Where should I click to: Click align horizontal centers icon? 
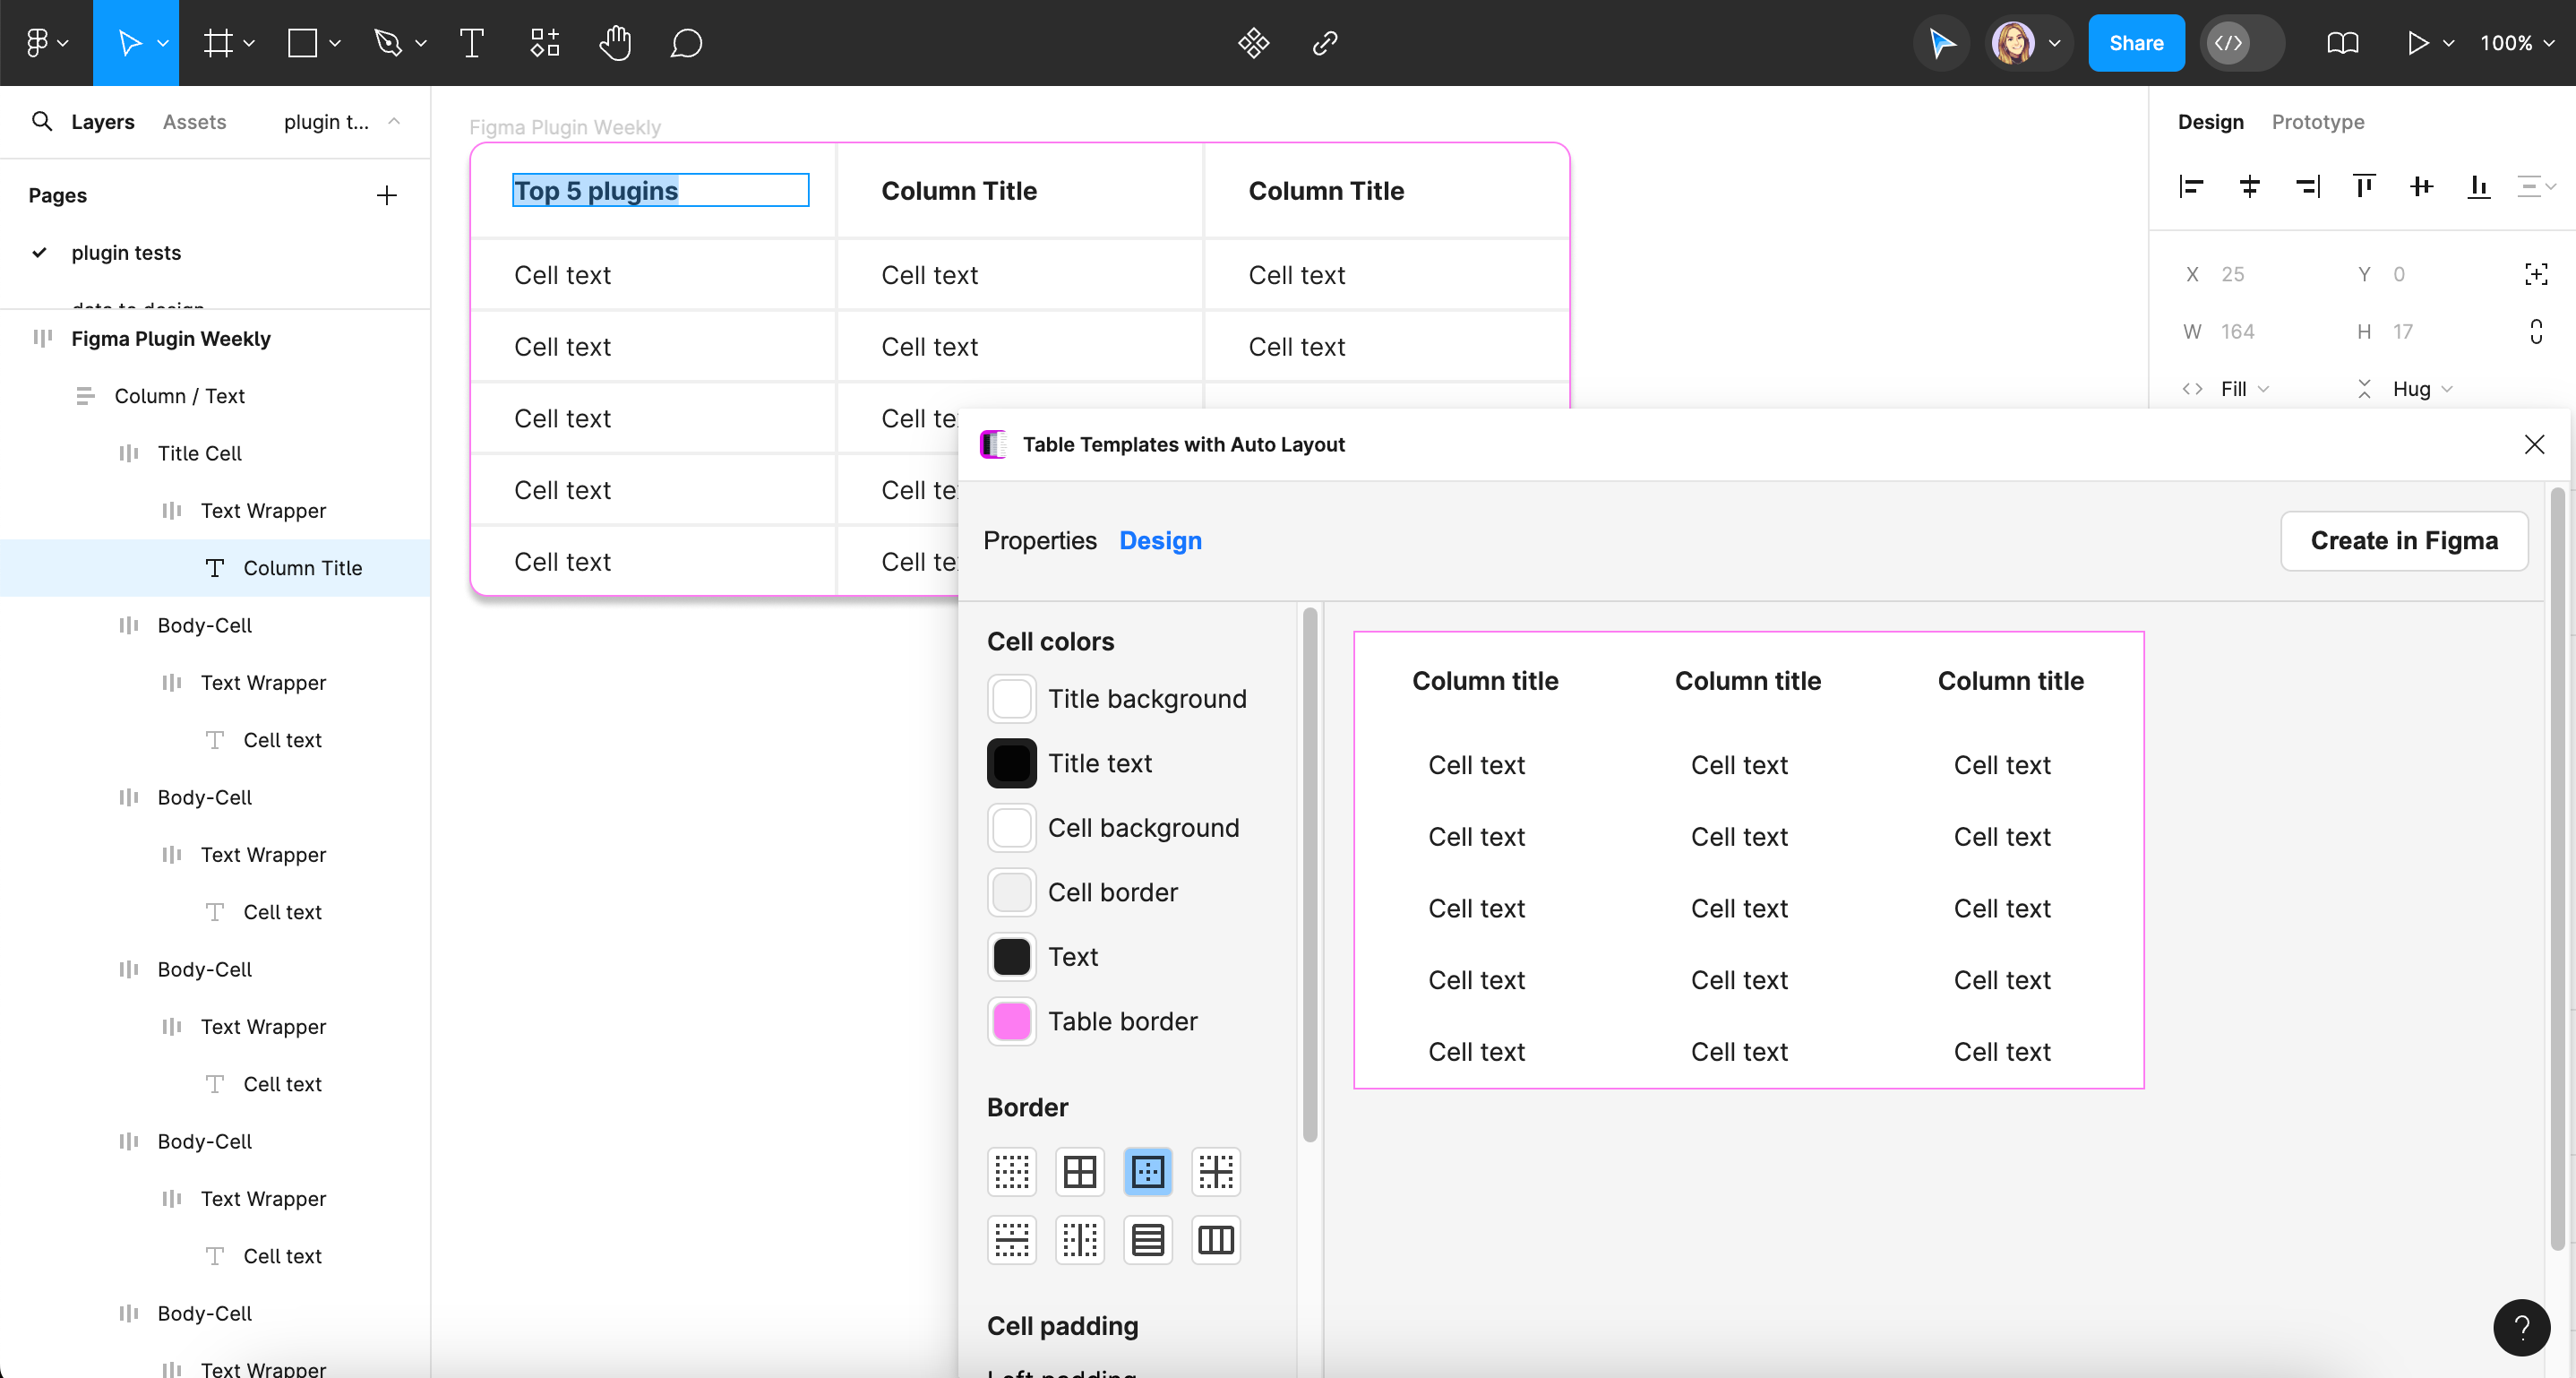[x=2249, y=187]
